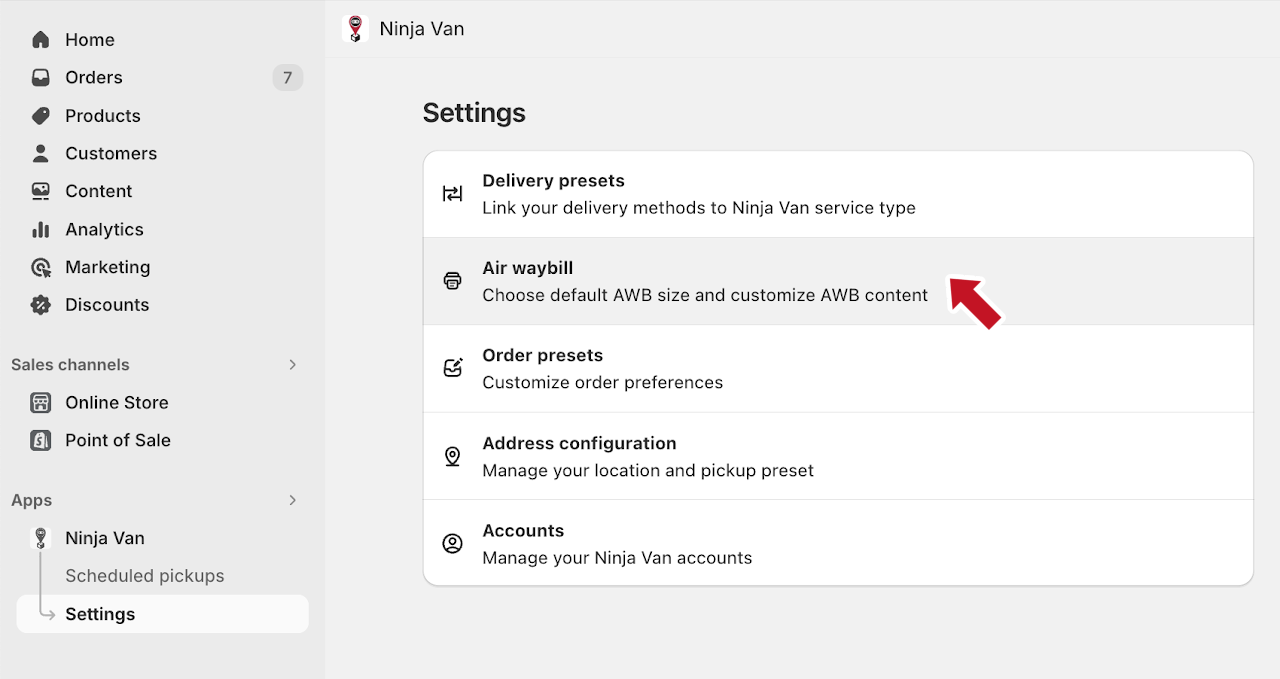1280x679 pixels.
Task: Expand the Apps section chevron
Action: coord(293,500)
